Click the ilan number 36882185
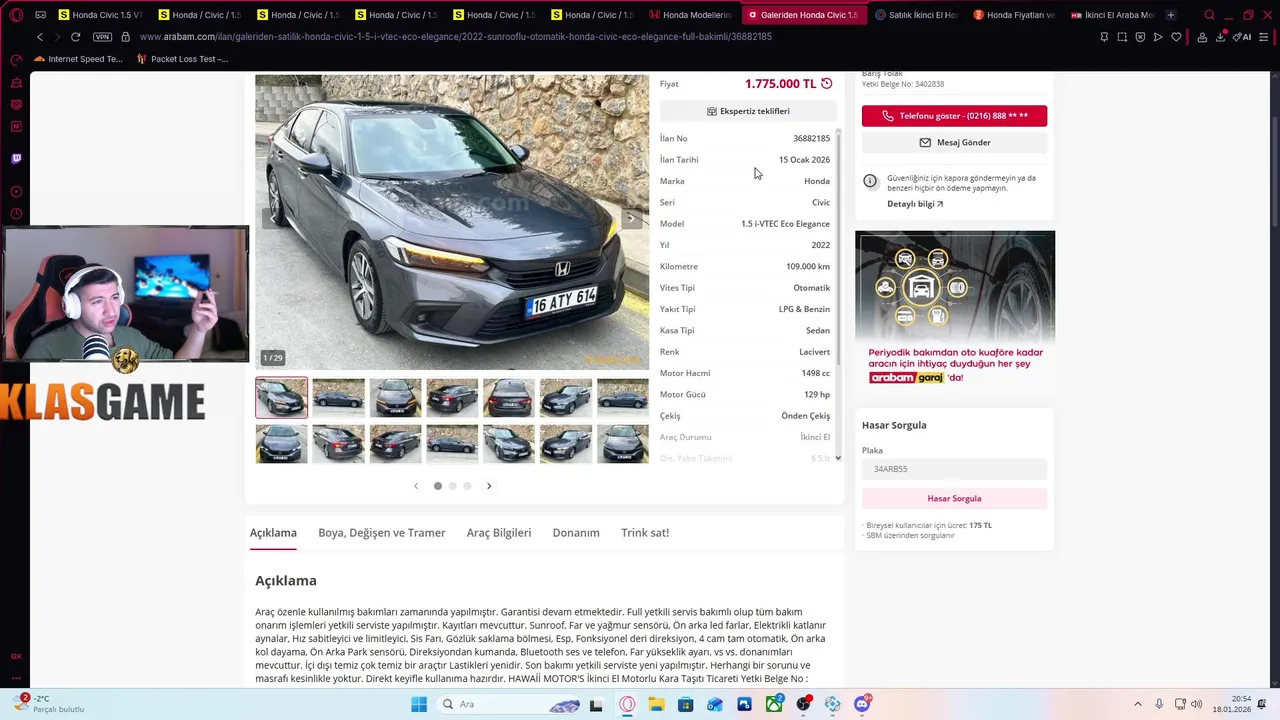1280x720 pixels. pyautogui.click(x=811, y=139)
